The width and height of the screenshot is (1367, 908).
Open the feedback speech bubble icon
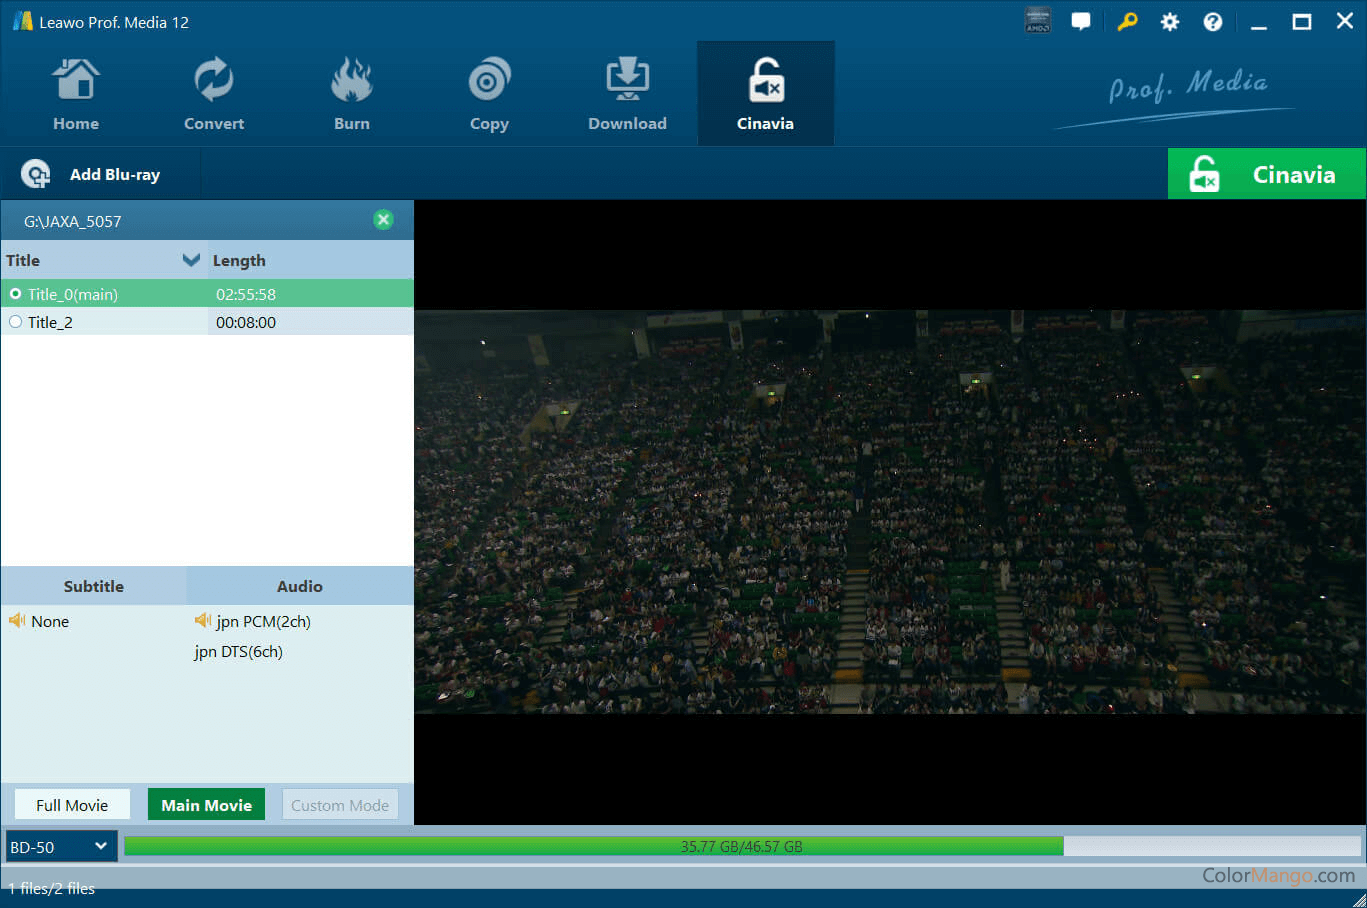point(1081,22)
